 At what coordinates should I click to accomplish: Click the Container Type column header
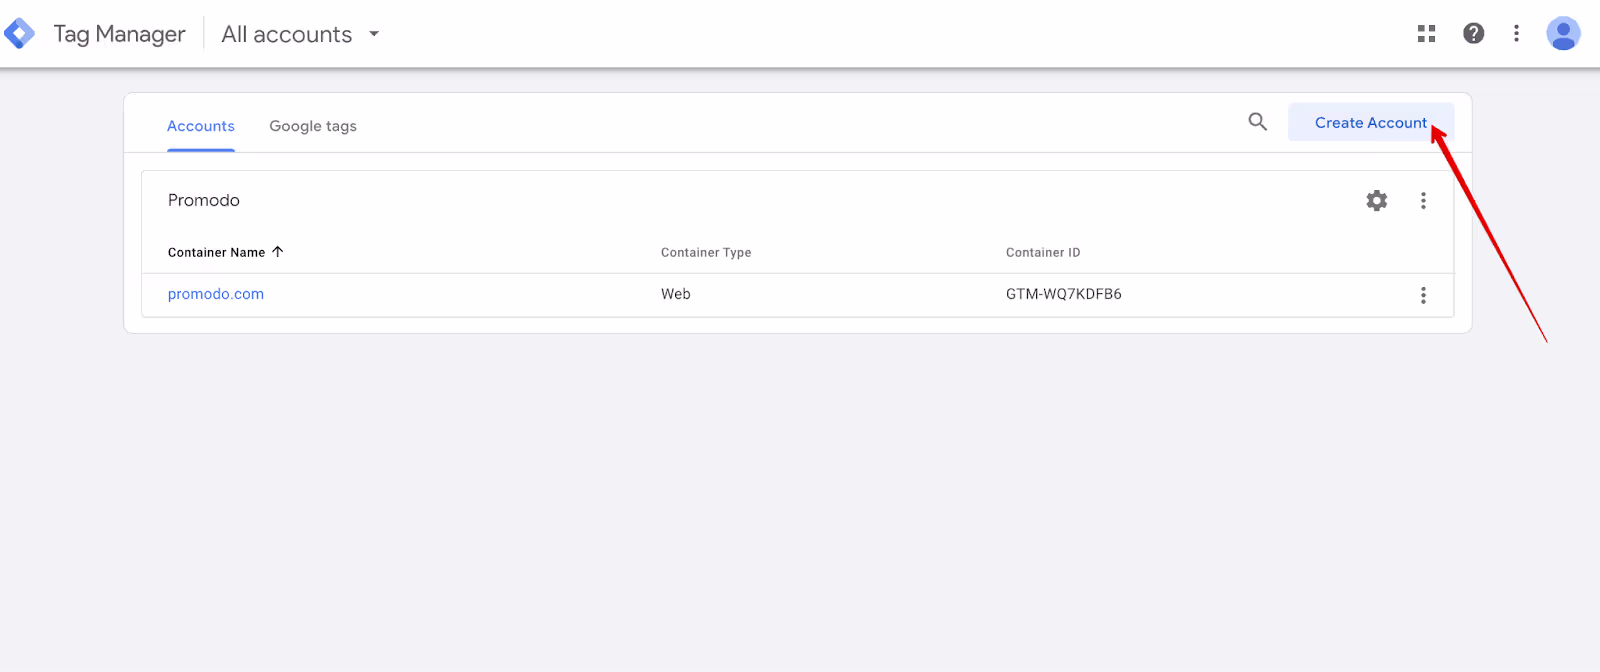(706, 253)
